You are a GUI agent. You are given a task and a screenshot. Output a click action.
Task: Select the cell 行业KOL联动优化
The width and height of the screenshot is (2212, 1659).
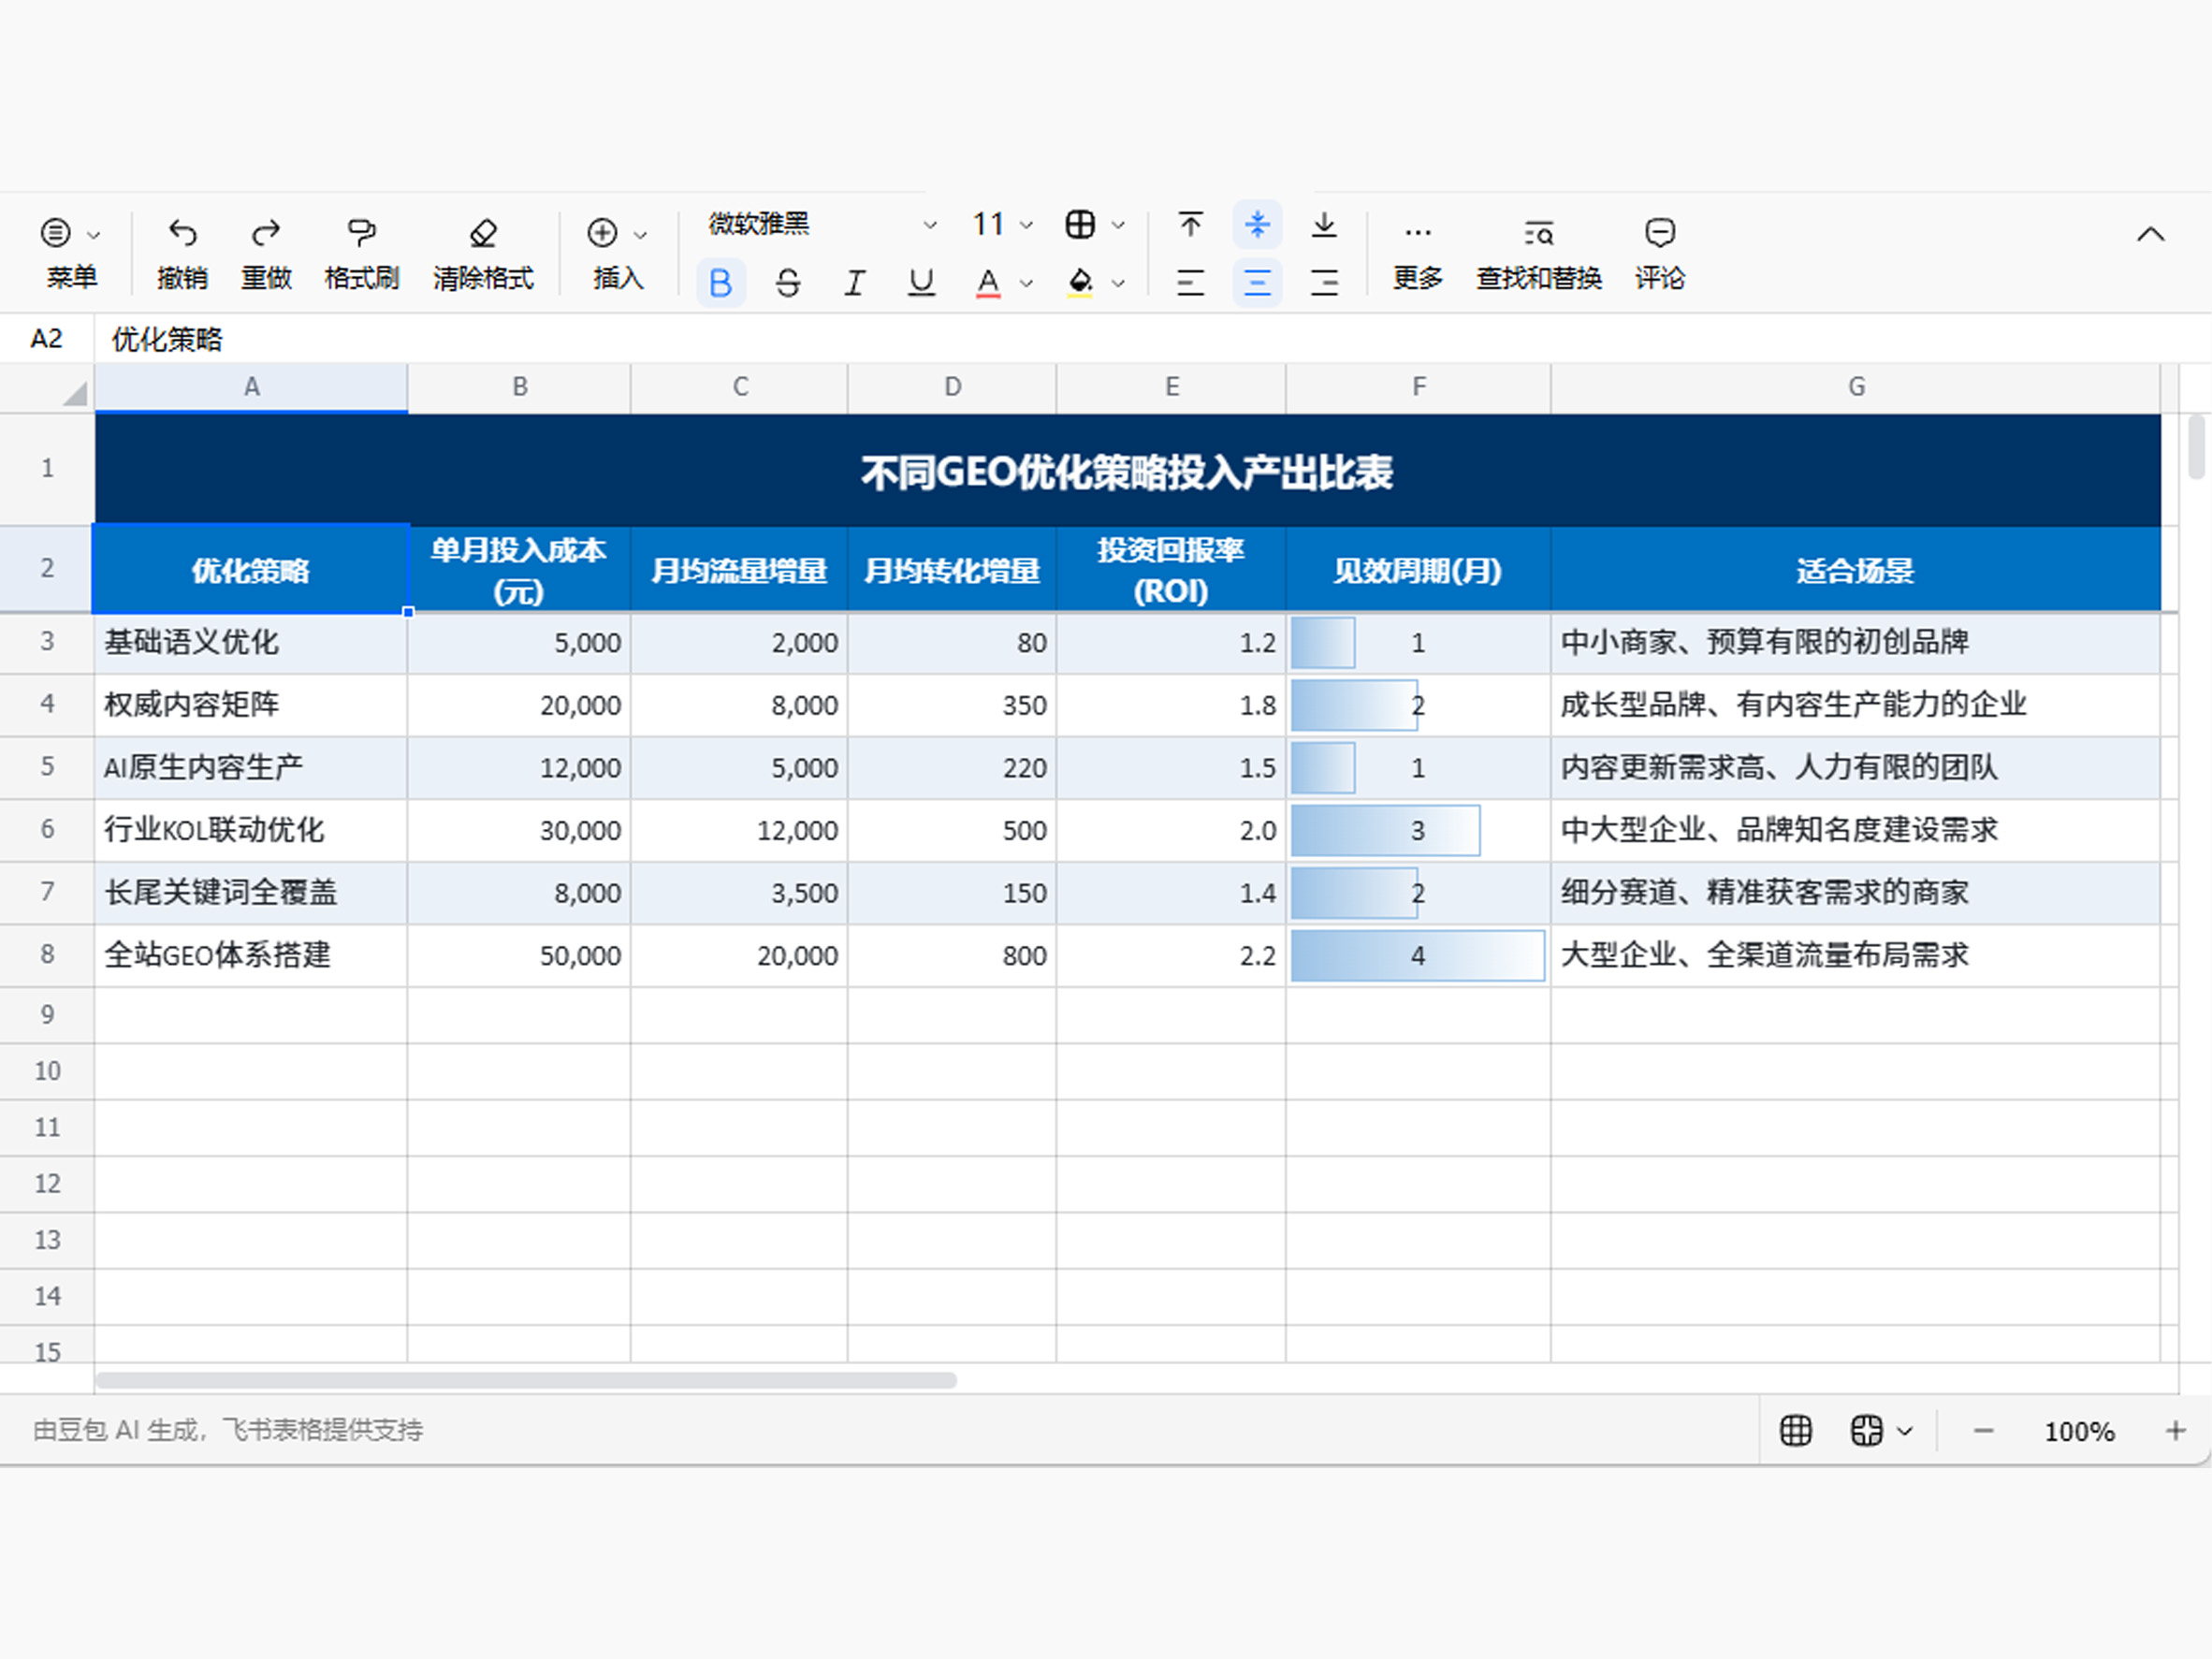pyautogui.click(x=251, y=830)
